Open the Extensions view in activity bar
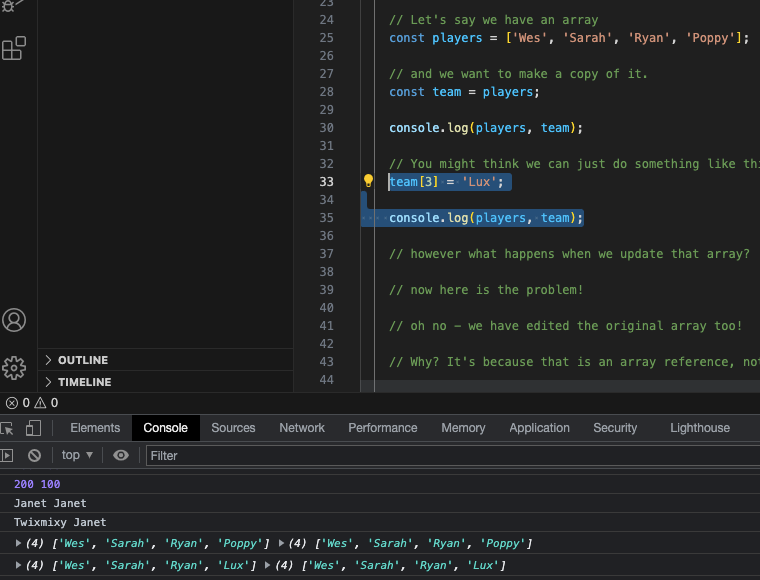 coord(14,48)
